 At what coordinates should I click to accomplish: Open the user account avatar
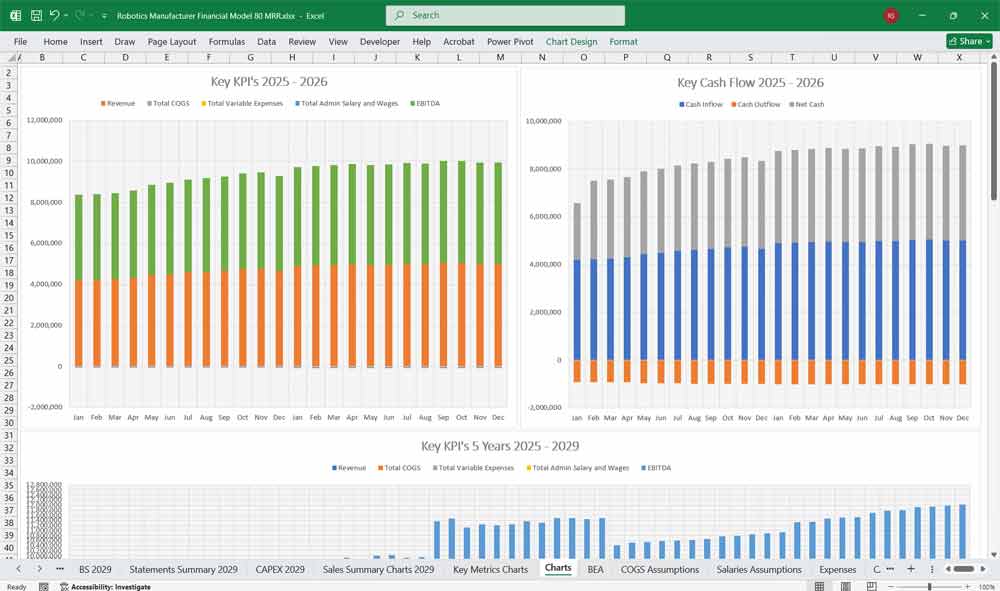[891, 16]
